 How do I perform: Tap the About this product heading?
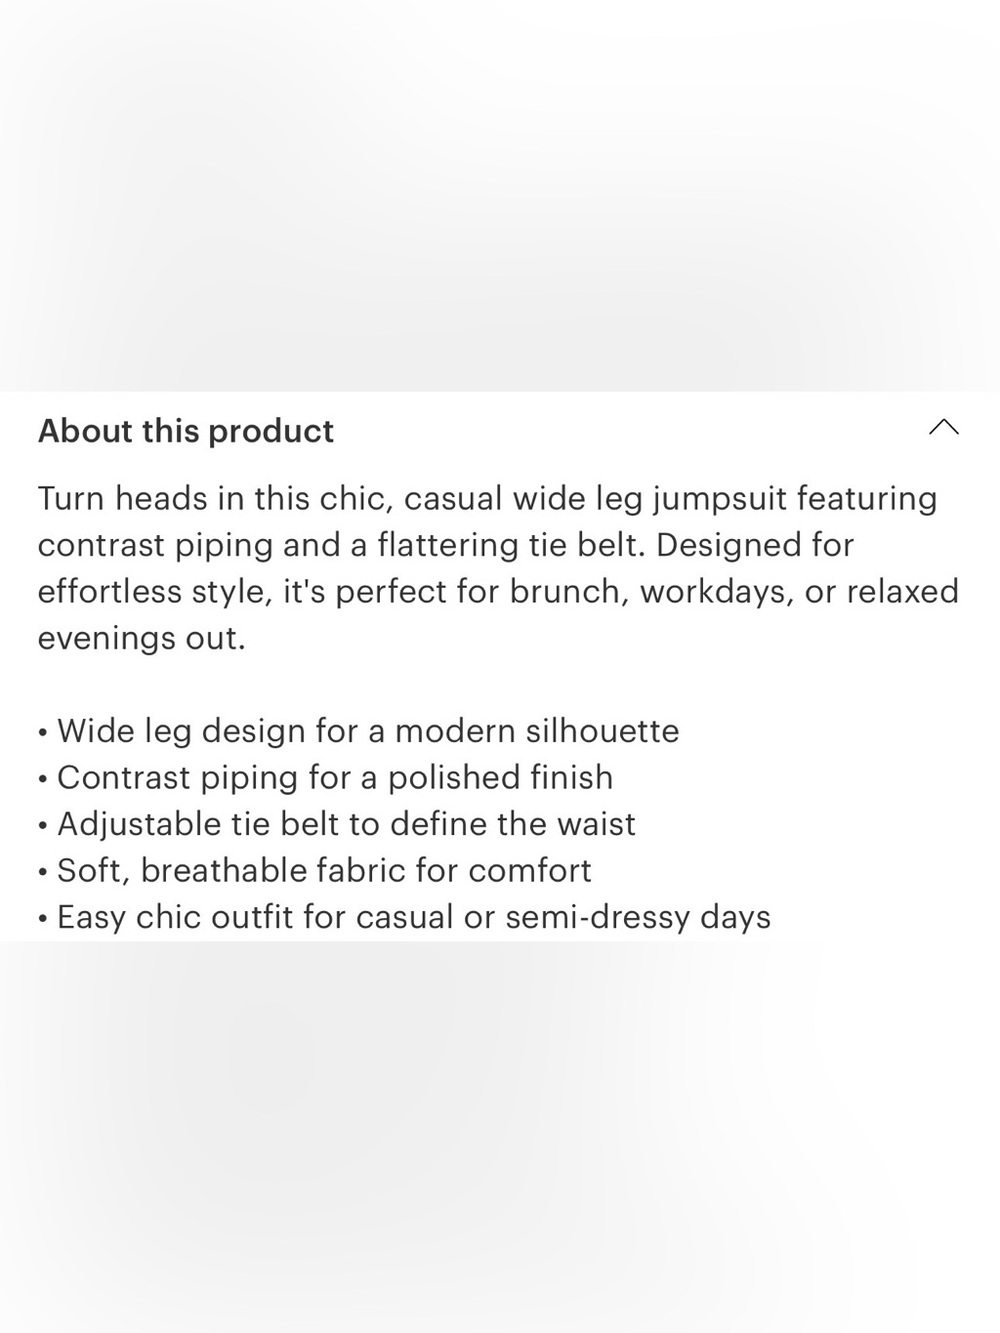[186, 431]
